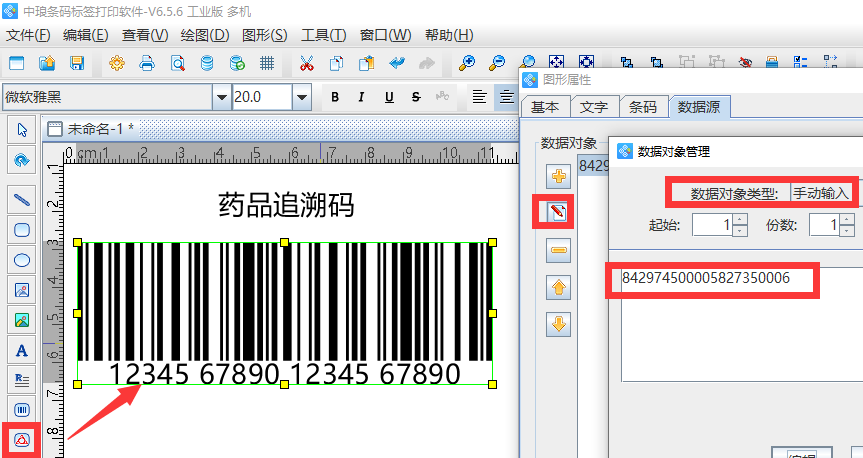This screenshot has width=863, height=458.
Task: Open the 窗口(W) menu
Action: point(385,36)
